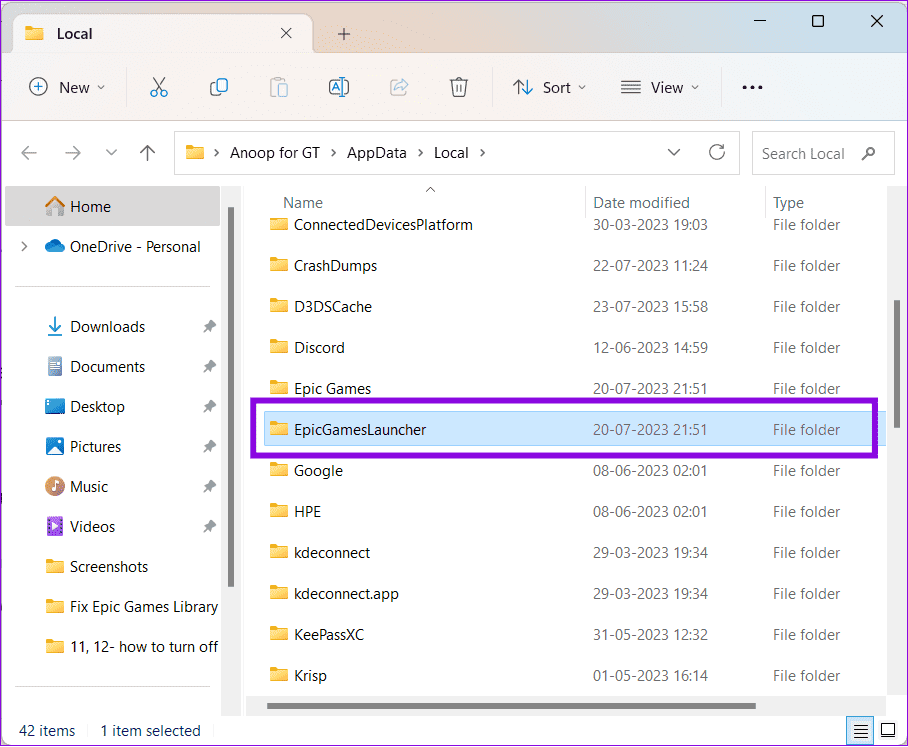
Task: Click the folder icon in address bar
Action: [195, 152]
